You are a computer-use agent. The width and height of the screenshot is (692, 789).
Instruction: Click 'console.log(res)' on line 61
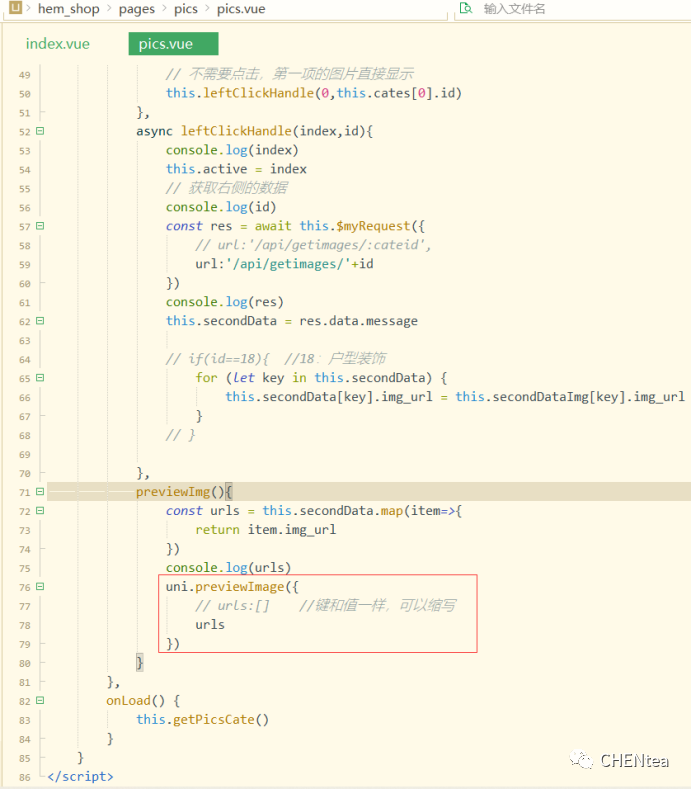pyautogui.click(x=225, y=302)
